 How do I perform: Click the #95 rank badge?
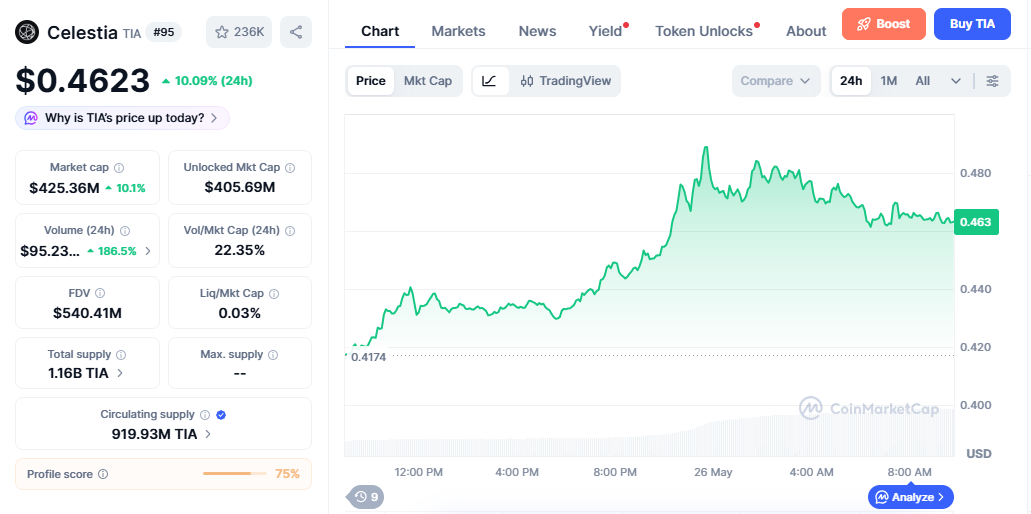click(164, 32)
